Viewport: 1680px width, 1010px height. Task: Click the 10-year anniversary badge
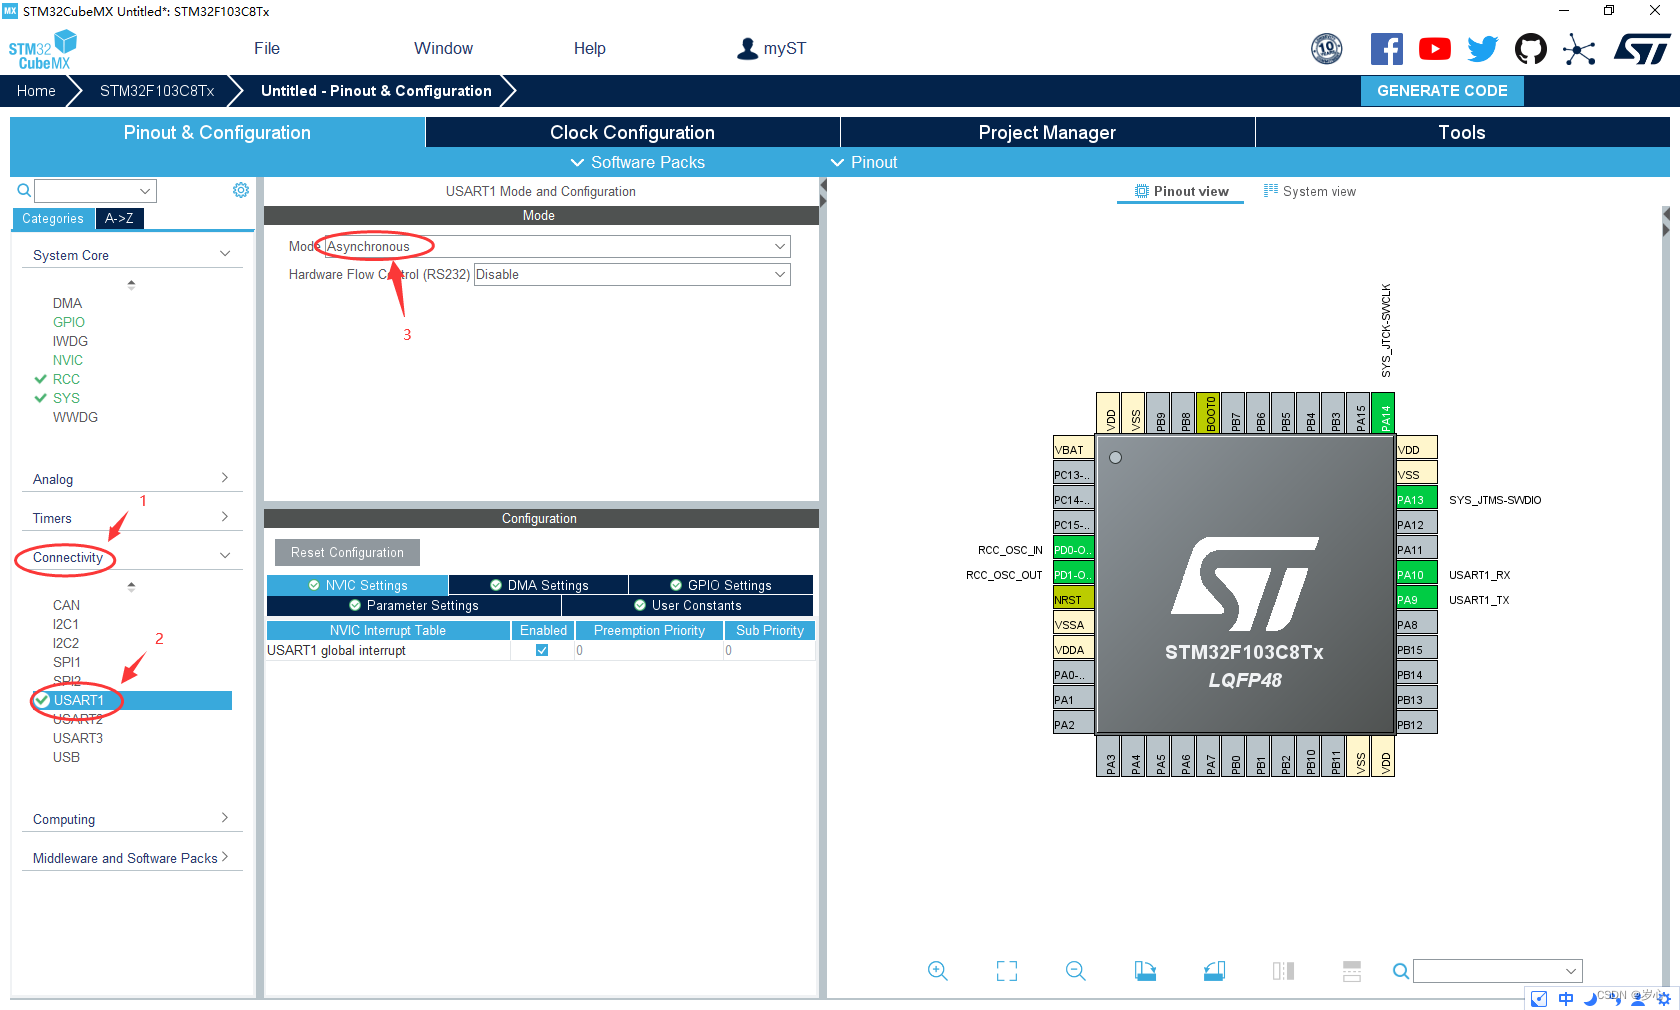click(x=1327, y=48)
